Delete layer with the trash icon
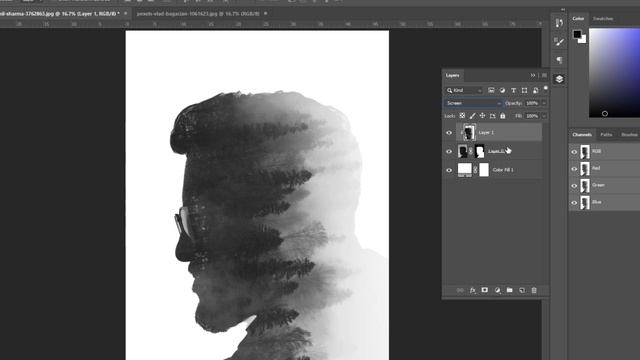The image size is (640, 360). point(534,290)
